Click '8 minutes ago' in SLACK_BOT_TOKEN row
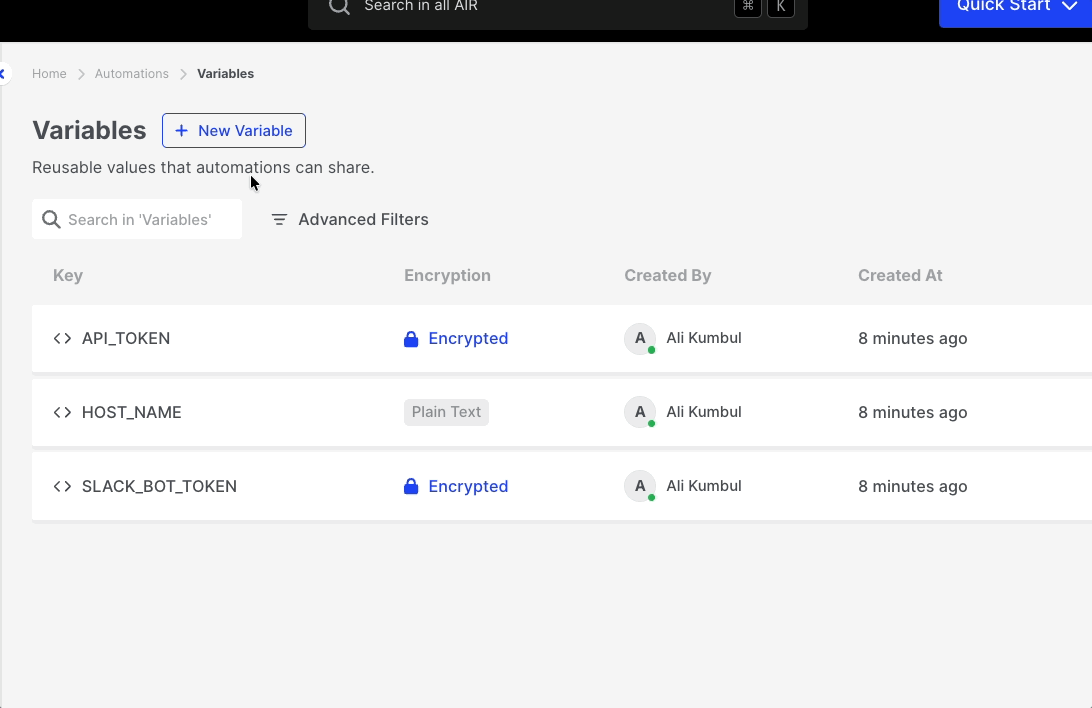Image resolution: width=1092 pixels, height=708 pixels. tap(912, 486)
